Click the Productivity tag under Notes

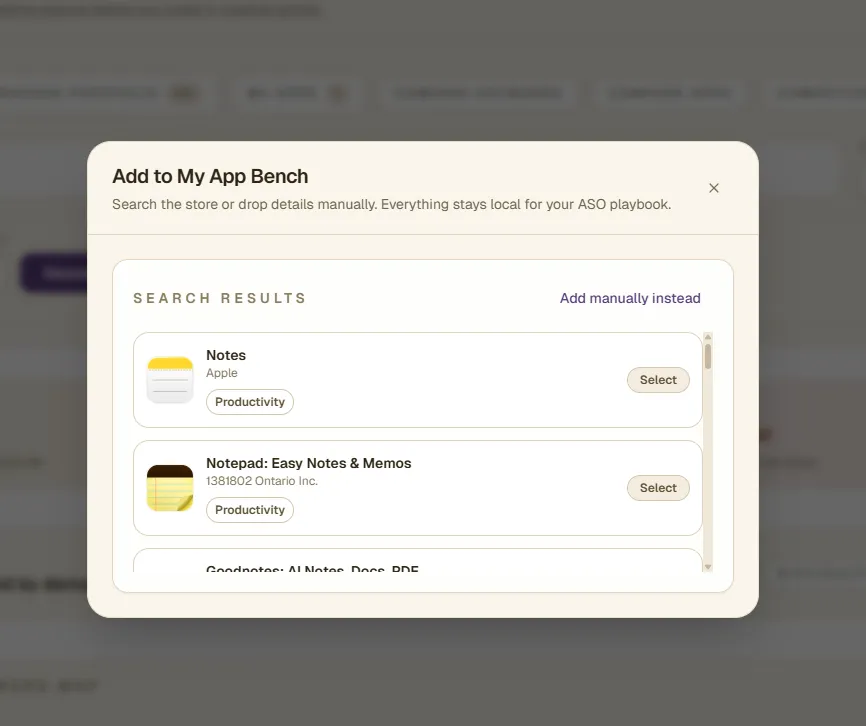point(250,402)
